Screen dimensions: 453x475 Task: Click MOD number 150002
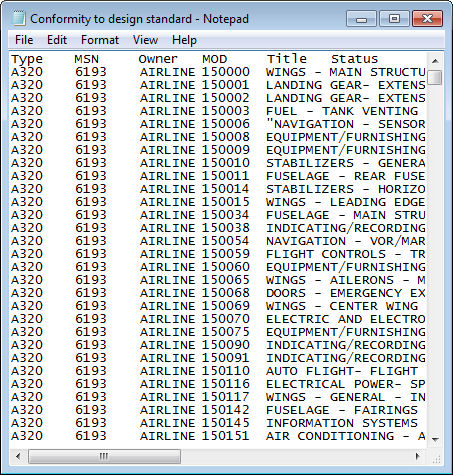click(226, 98)
